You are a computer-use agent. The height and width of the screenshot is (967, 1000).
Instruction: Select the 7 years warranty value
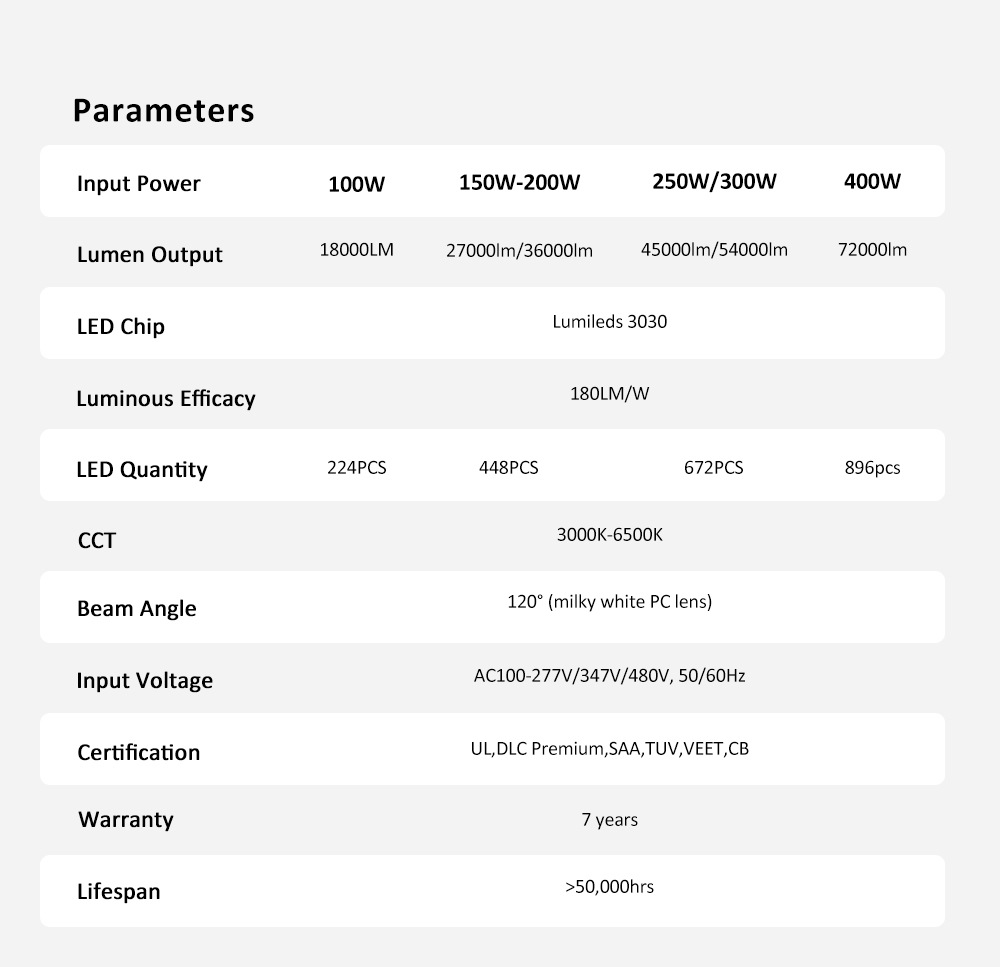609,820
